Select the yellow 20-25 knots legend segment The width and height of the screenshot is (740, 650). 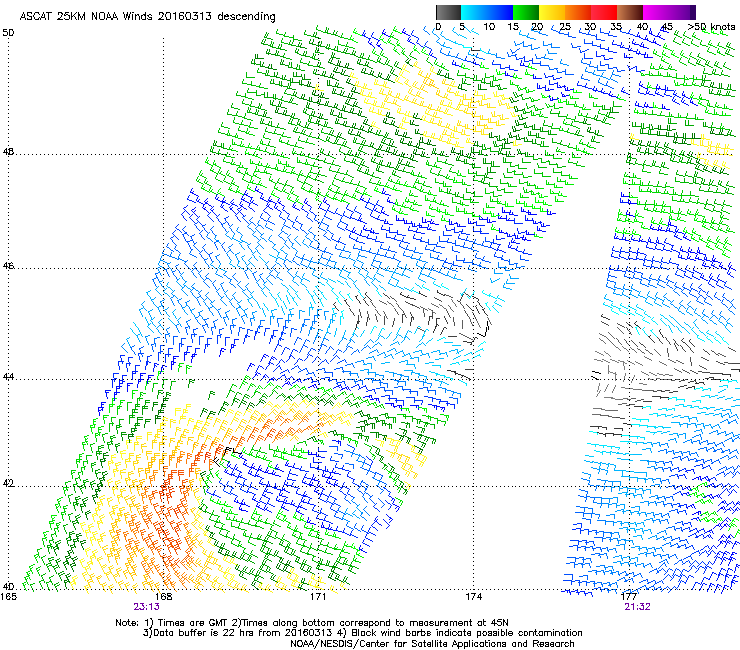[x=552, y=12]
